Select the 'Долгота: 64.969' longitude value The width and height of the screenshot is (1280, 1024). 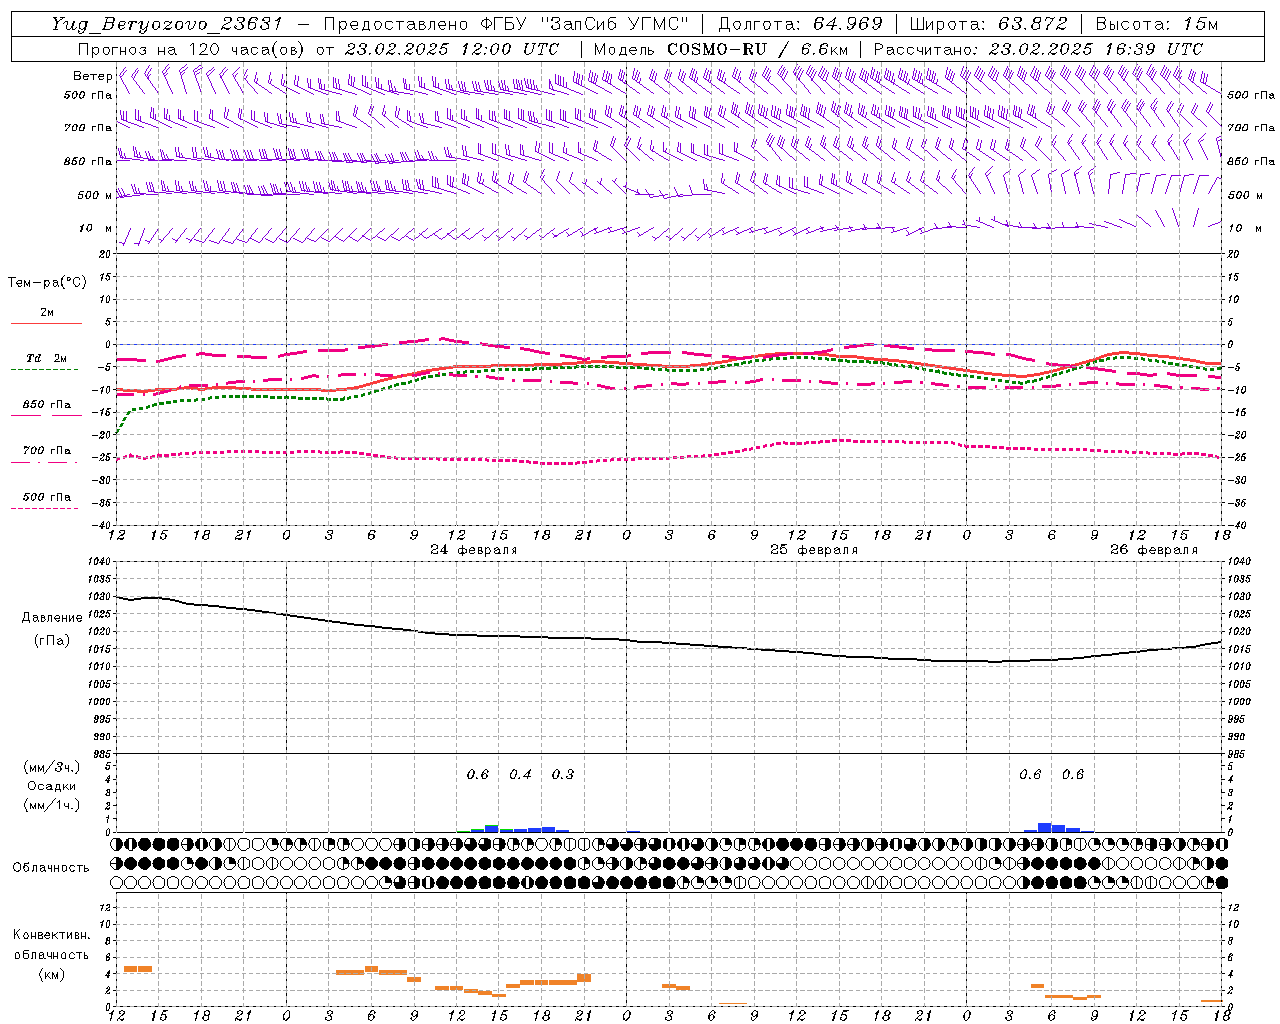coord(800,24)
